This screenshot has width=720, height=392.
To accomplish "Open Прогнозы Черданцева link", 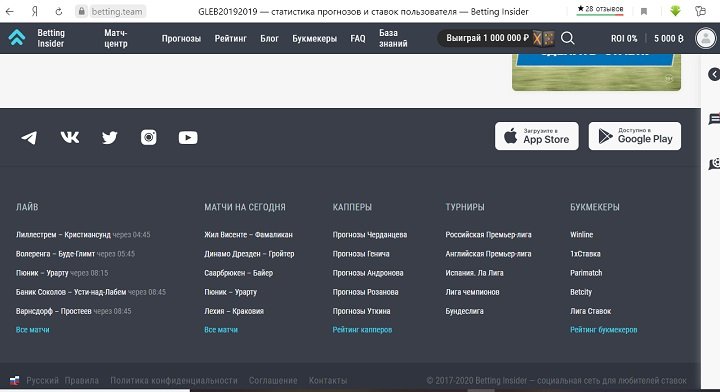I will click(x=370, y=235).
